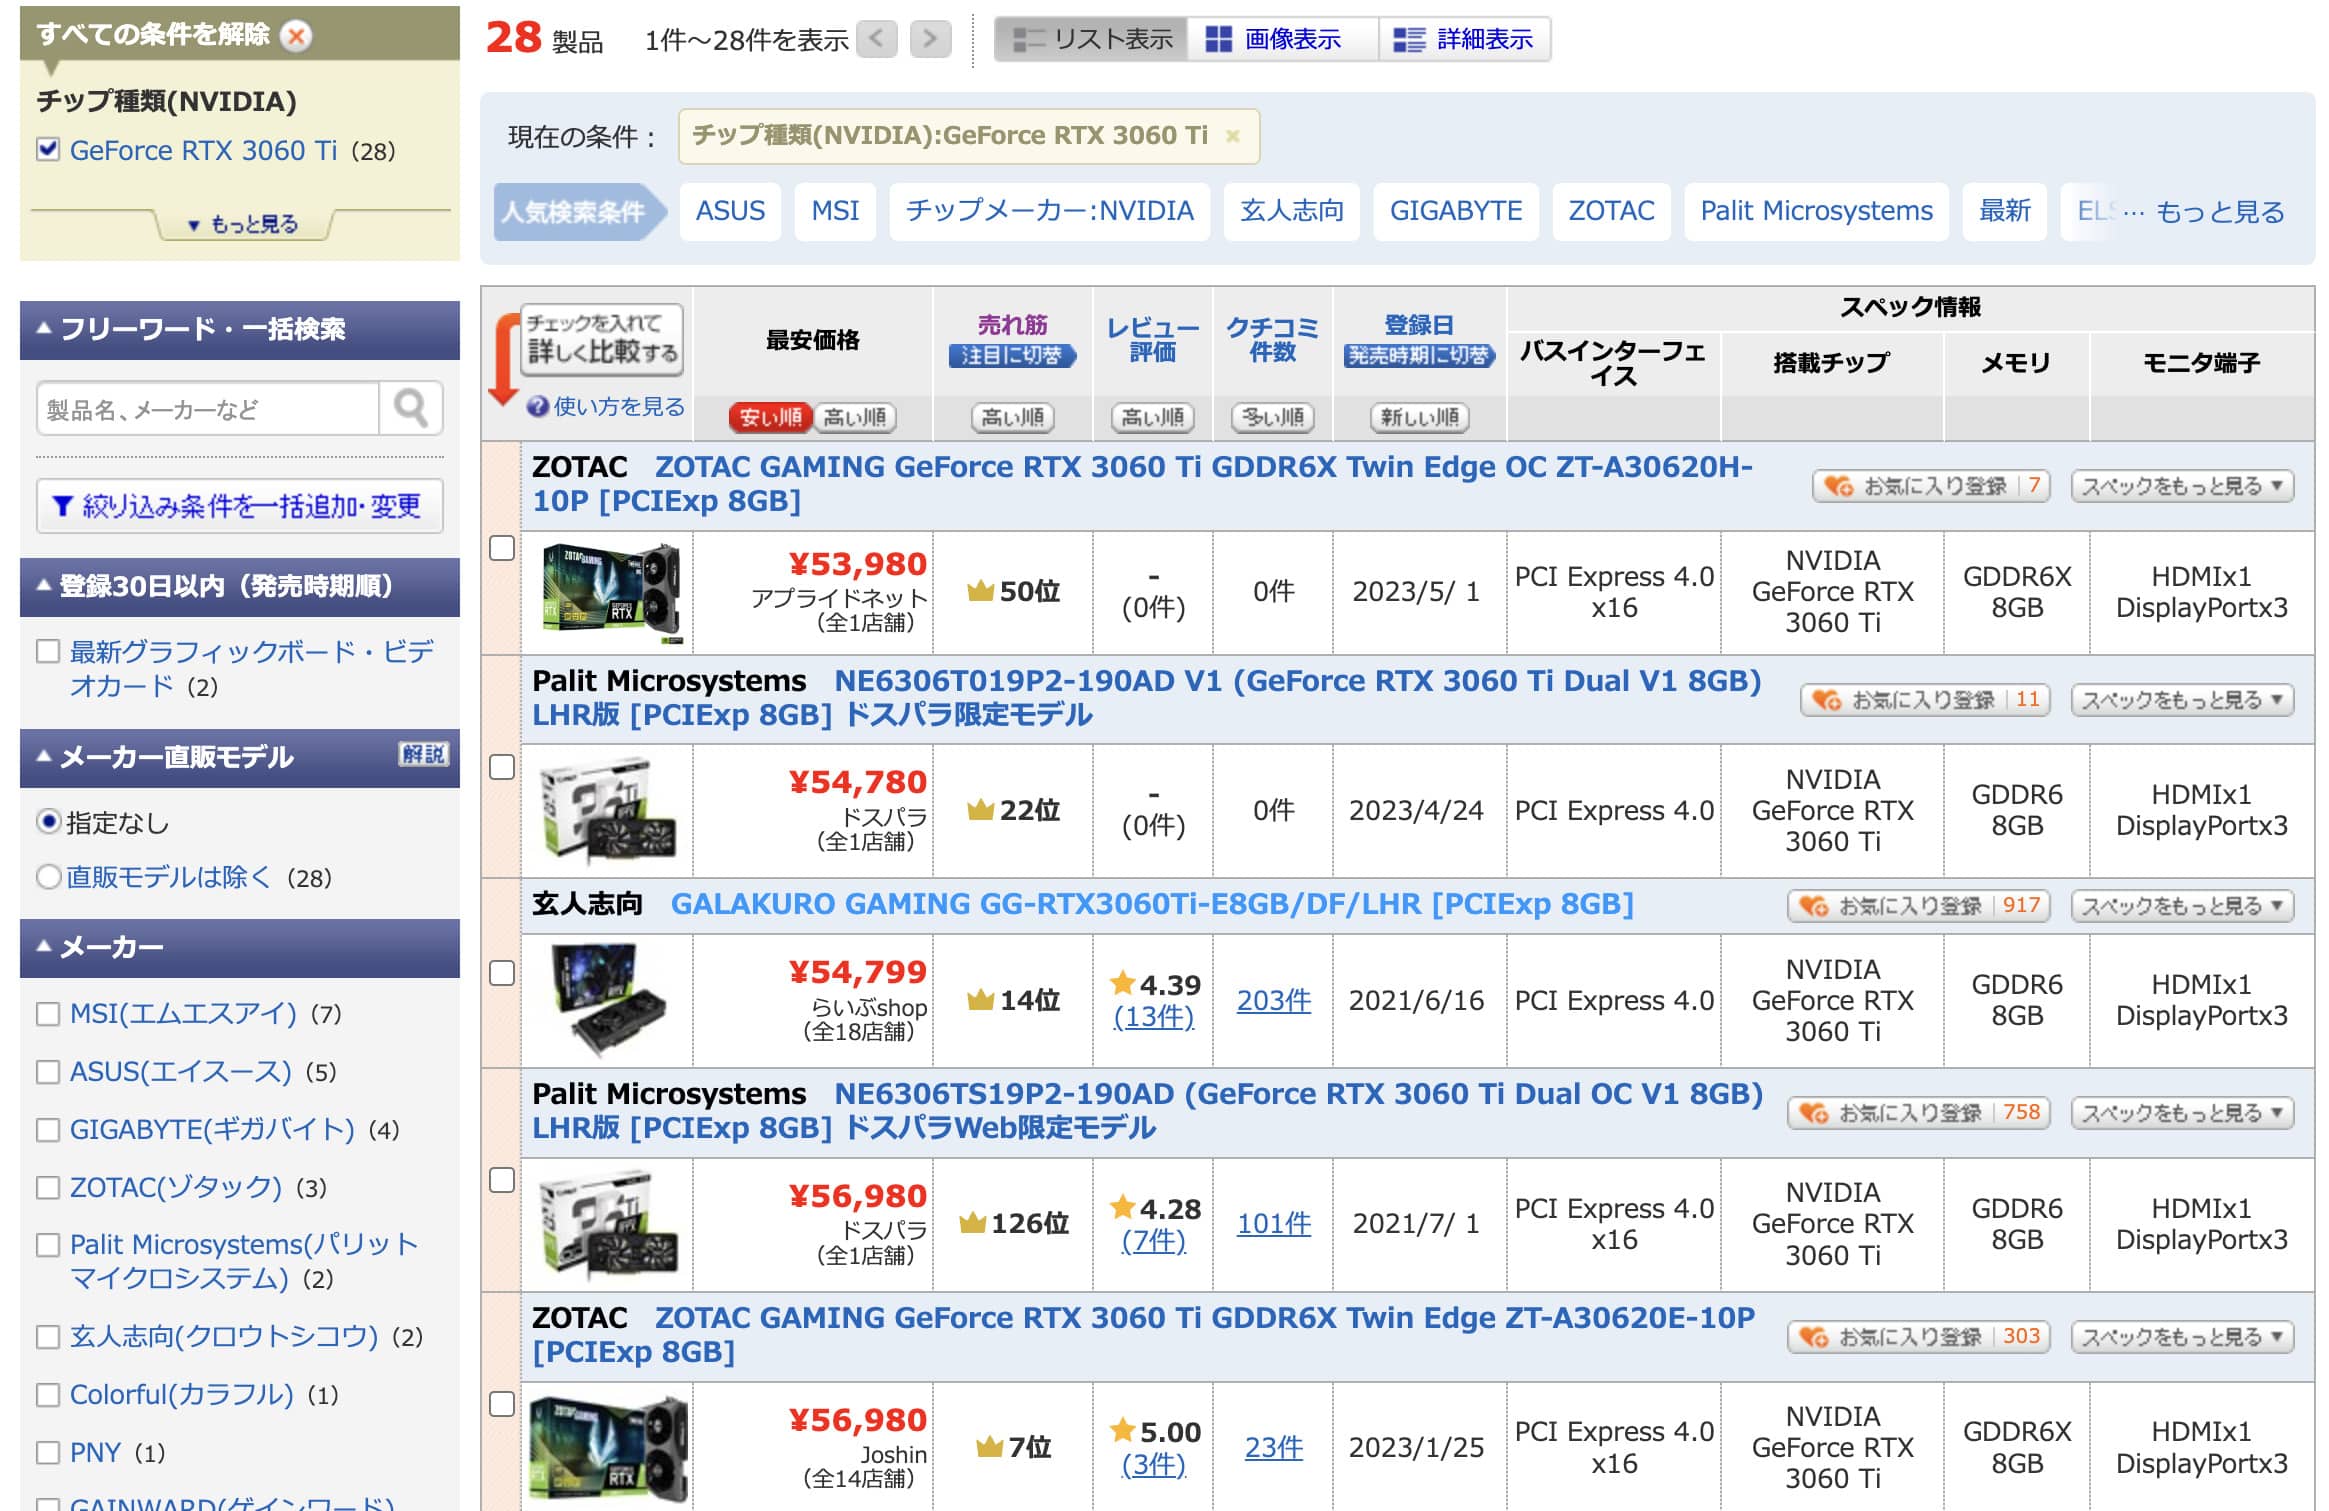Viewport: 2329px width, 1511px height.
Task: Open GALAKURO GAMING 203件 クチコミ link
Action: tap(1273, 1000)
